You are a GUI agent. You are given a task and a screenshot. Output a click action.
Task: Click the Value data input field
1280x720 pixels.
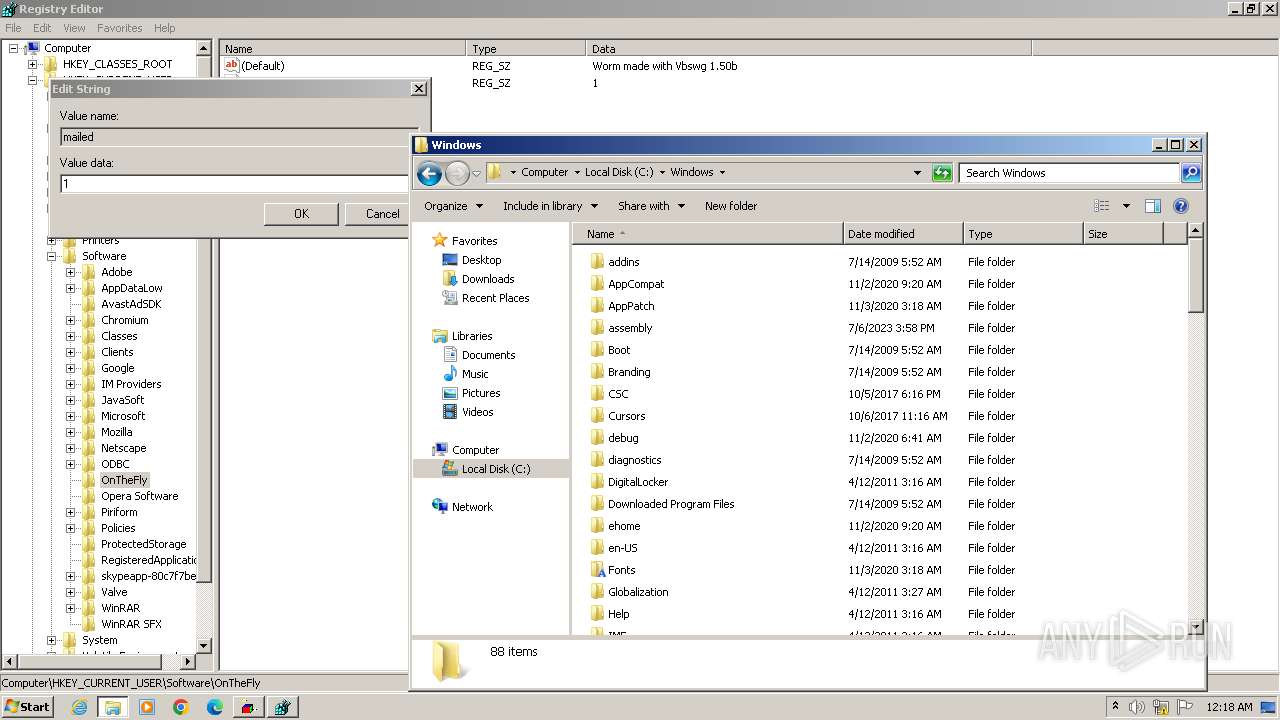click(x=235, y=184)
